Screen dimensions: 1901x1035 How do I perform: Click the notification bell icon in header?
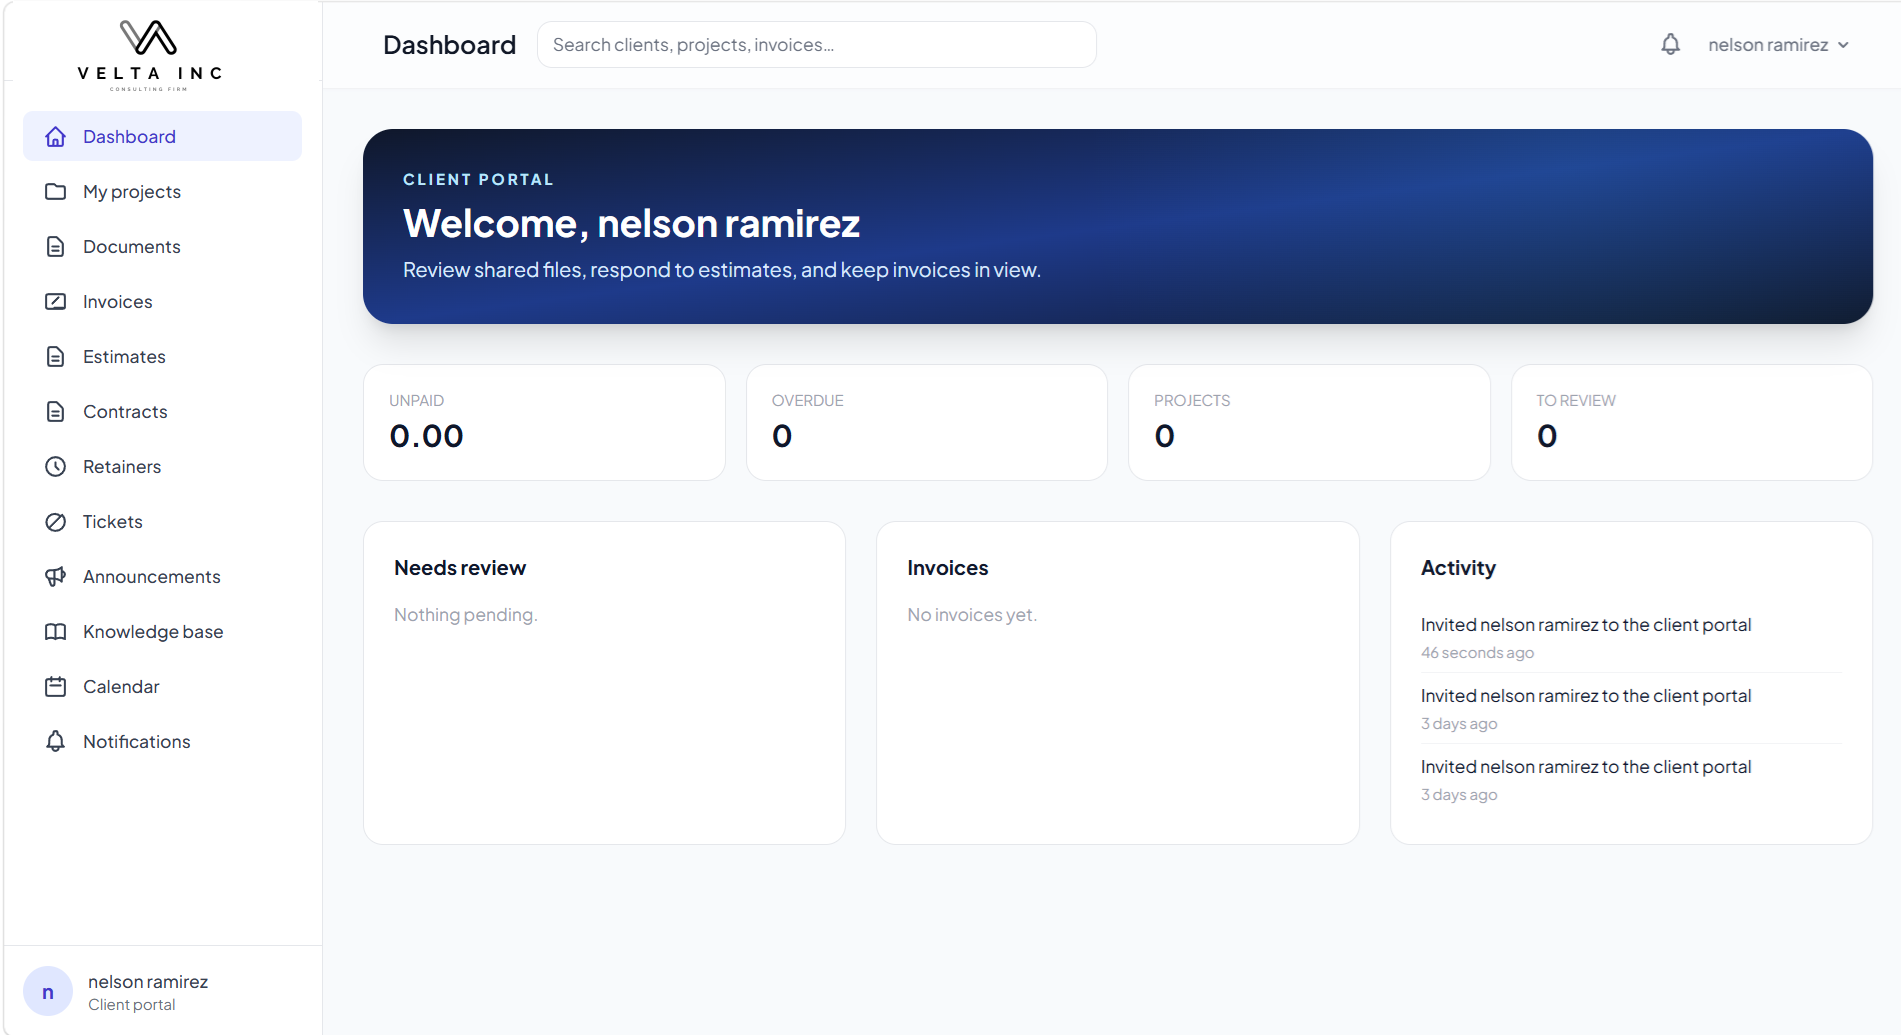(1670, 44)
